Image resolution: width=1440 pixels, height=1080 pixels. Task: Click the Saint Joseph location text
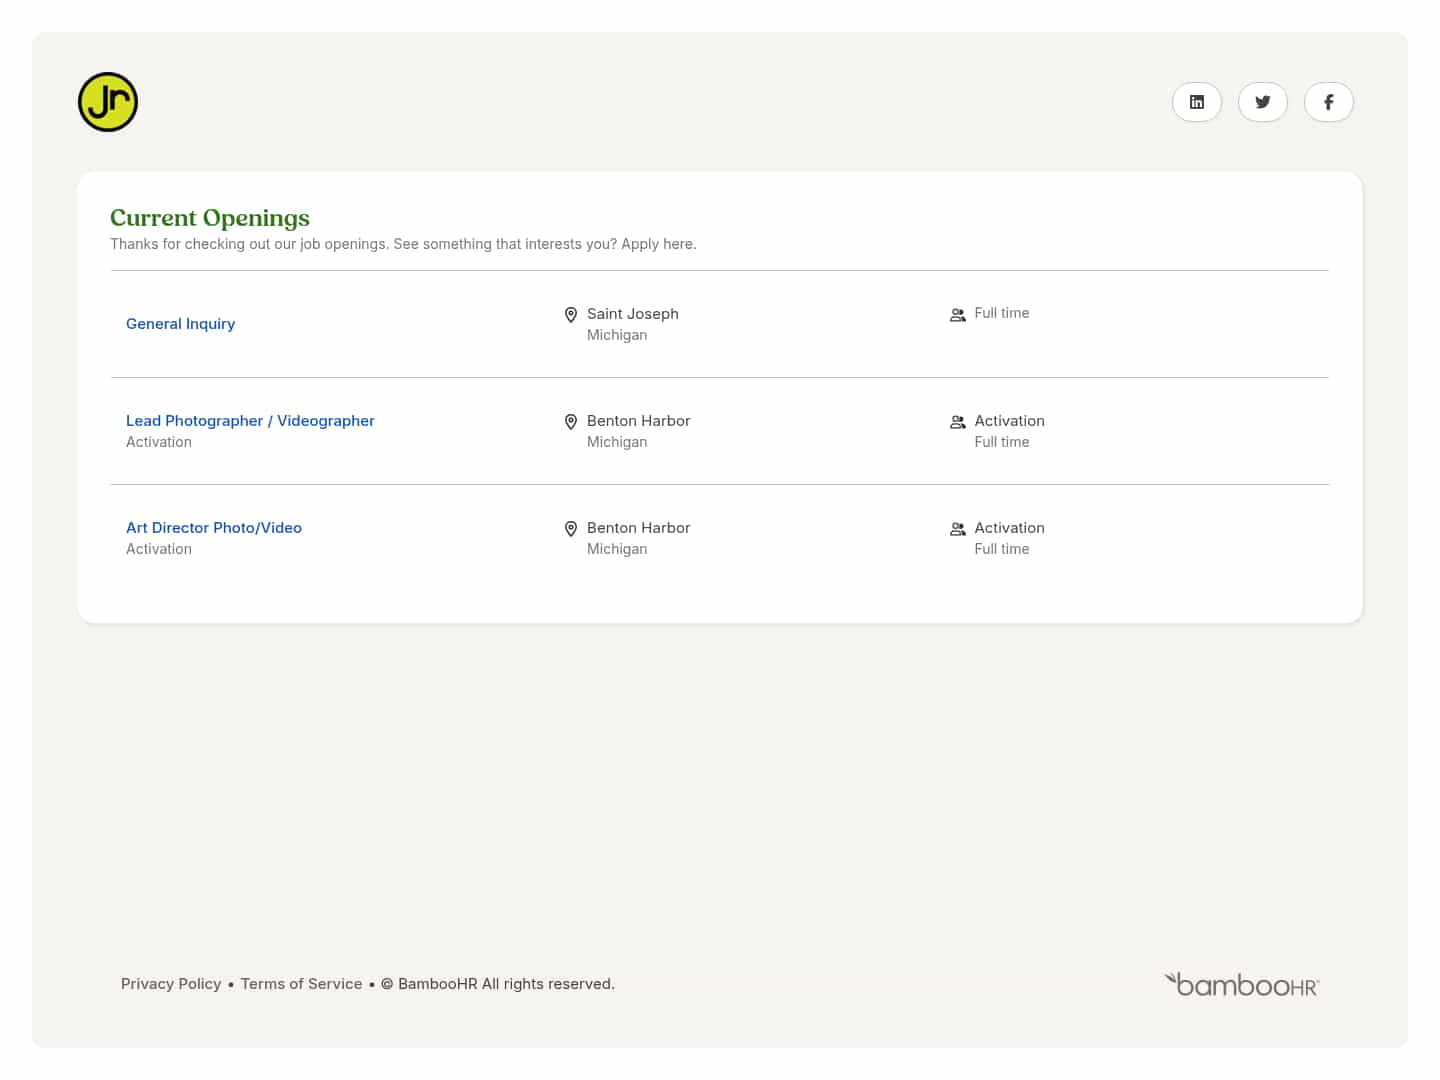[x=632, y=314]
